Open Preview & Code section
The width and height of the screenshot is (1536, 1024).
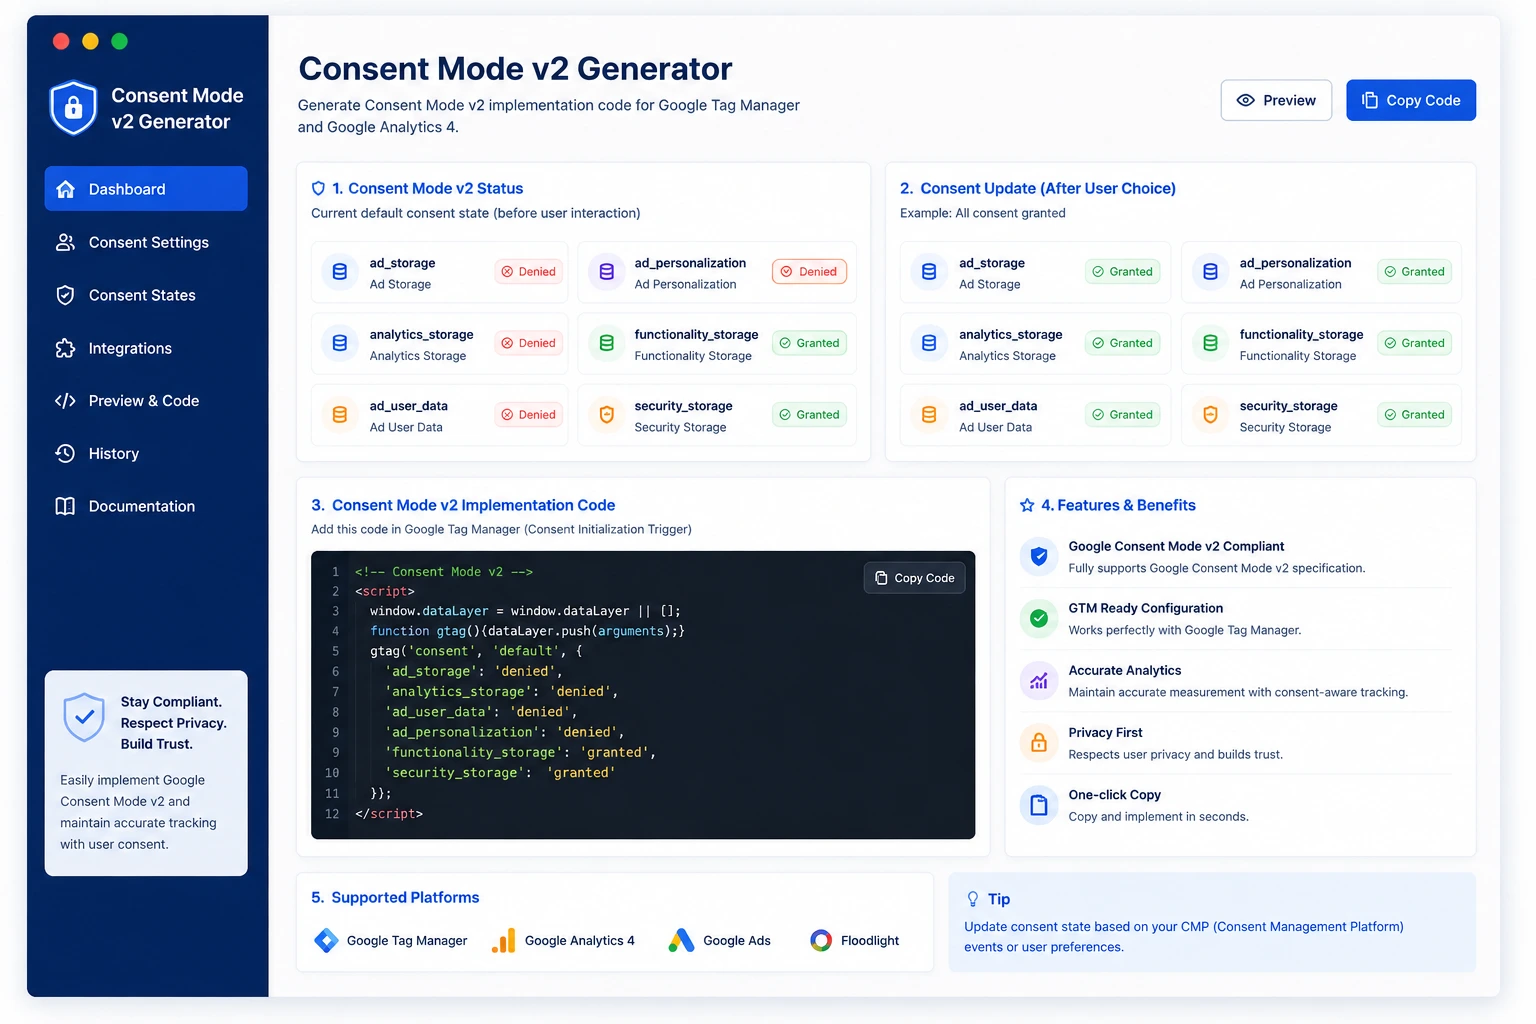point(146,400)
